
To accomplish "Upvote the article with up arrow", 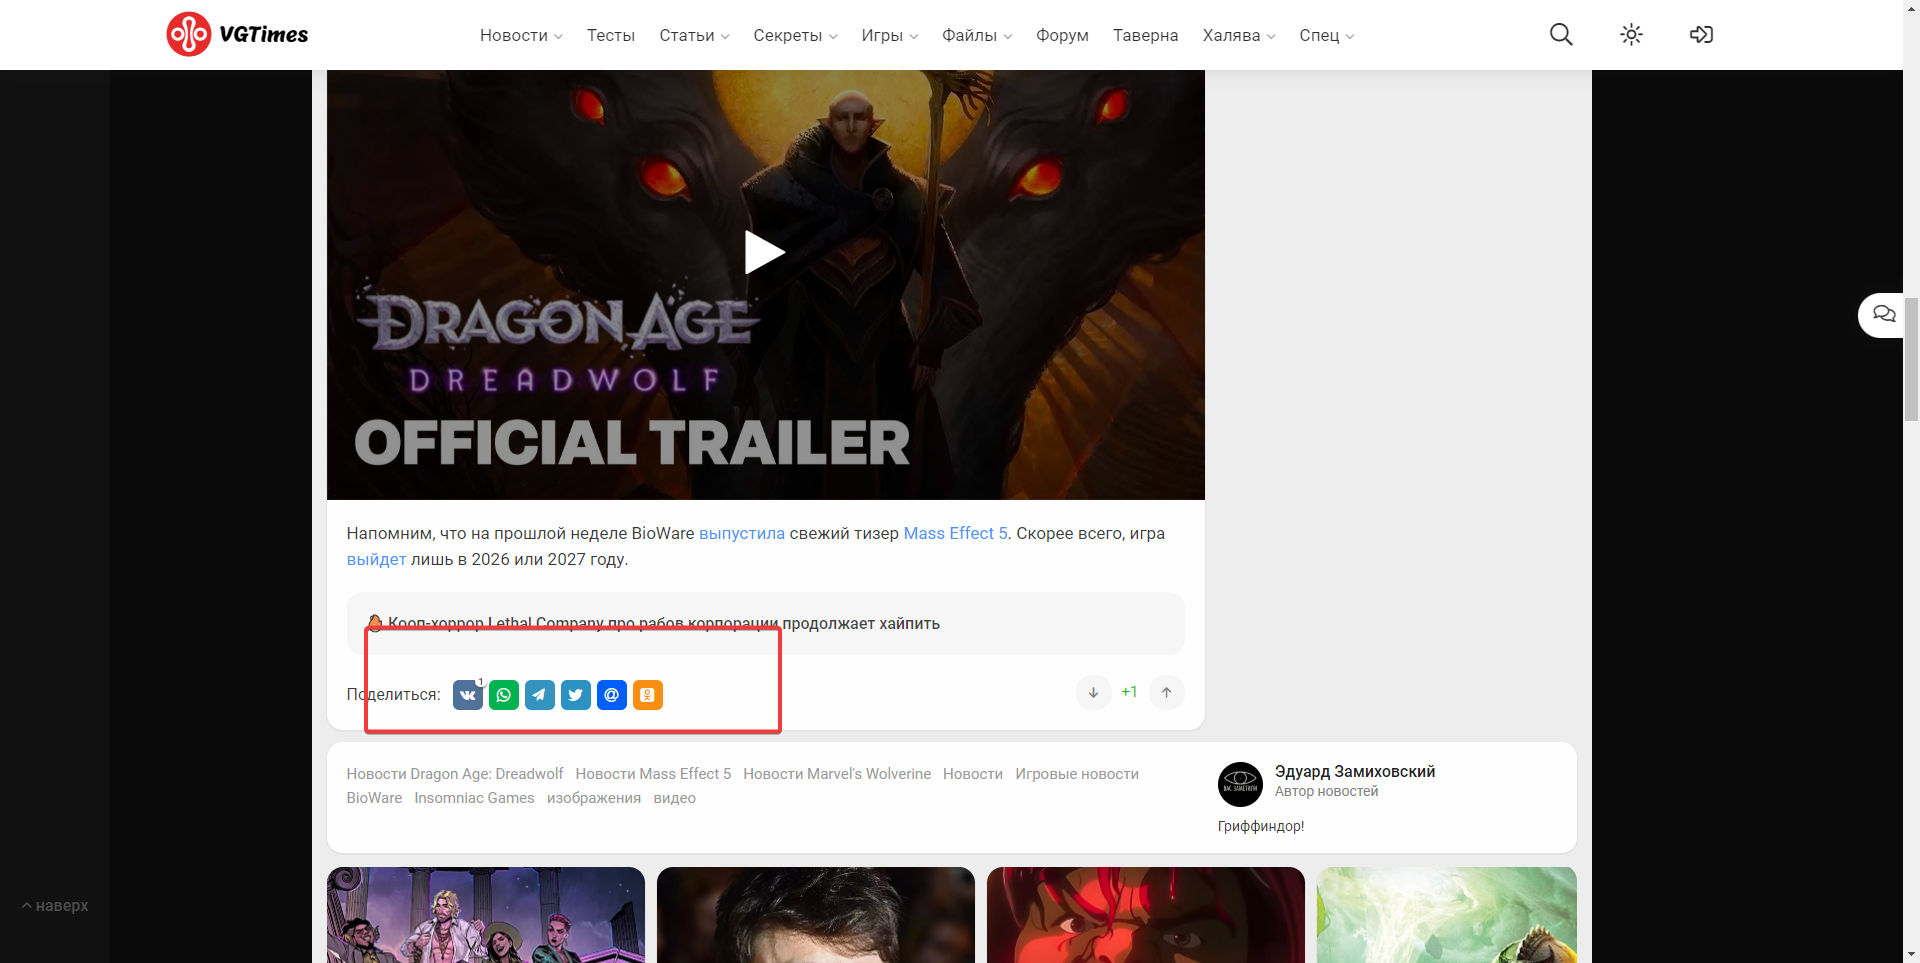I will pos(1166,692).
